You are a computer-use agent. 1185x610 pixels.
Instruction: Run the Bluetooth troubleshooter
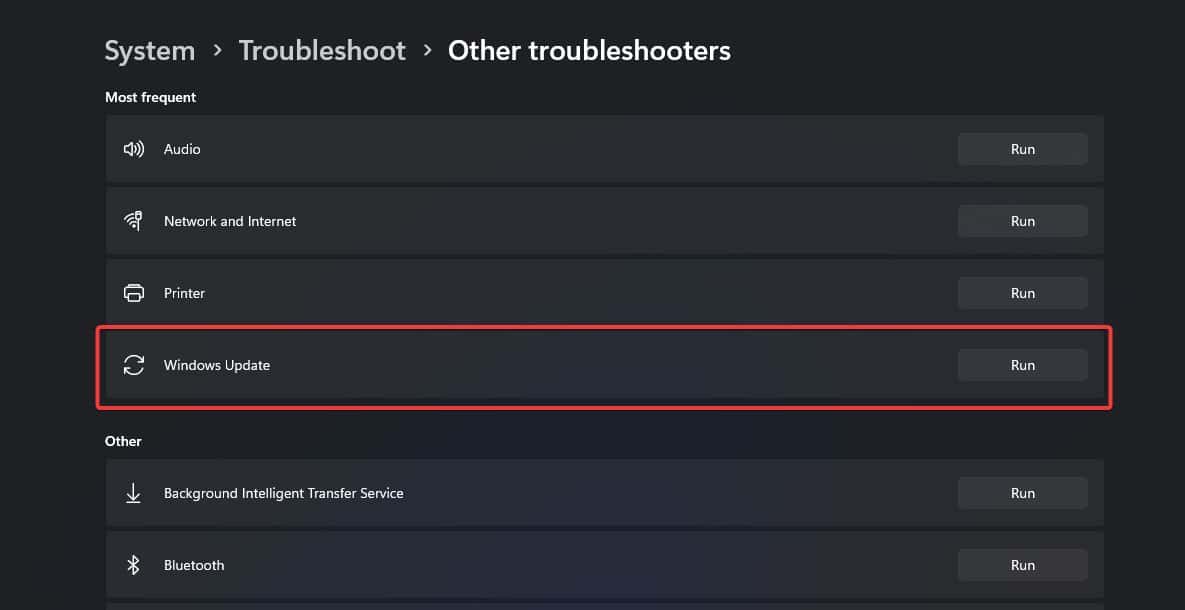coord(1023,565)
